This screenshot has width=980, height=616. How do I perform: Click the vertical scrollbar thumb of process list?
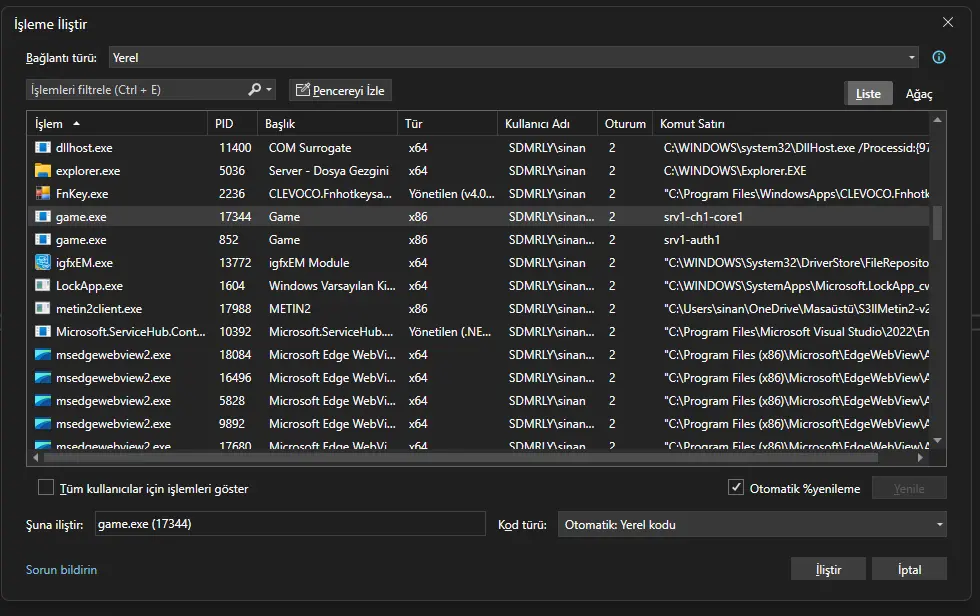point(937,223)
